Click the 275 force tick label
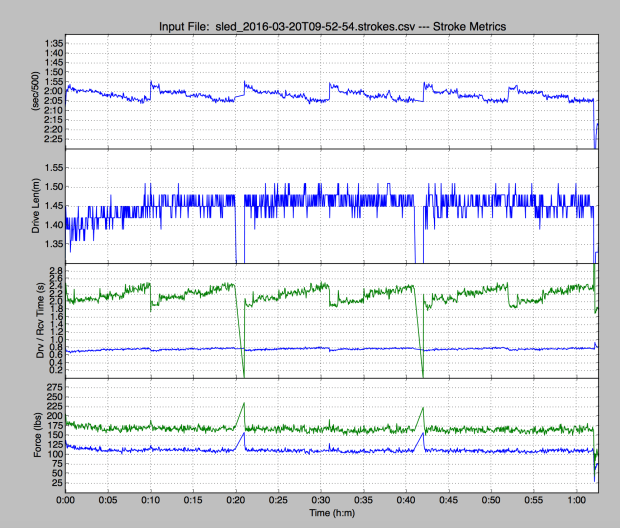 [x=53, y=387]
